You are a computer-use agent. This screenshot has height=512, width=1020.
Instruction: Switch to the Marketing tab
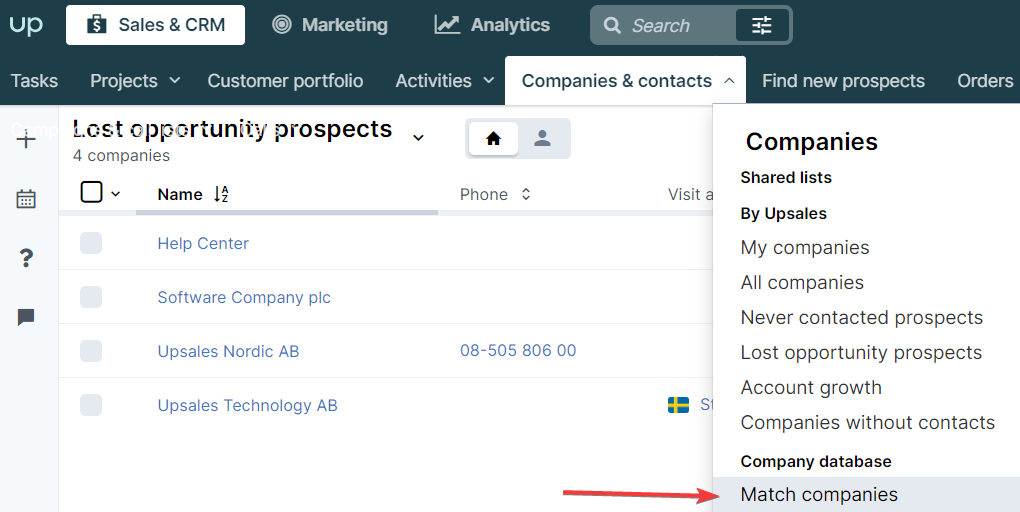[330, 25]
